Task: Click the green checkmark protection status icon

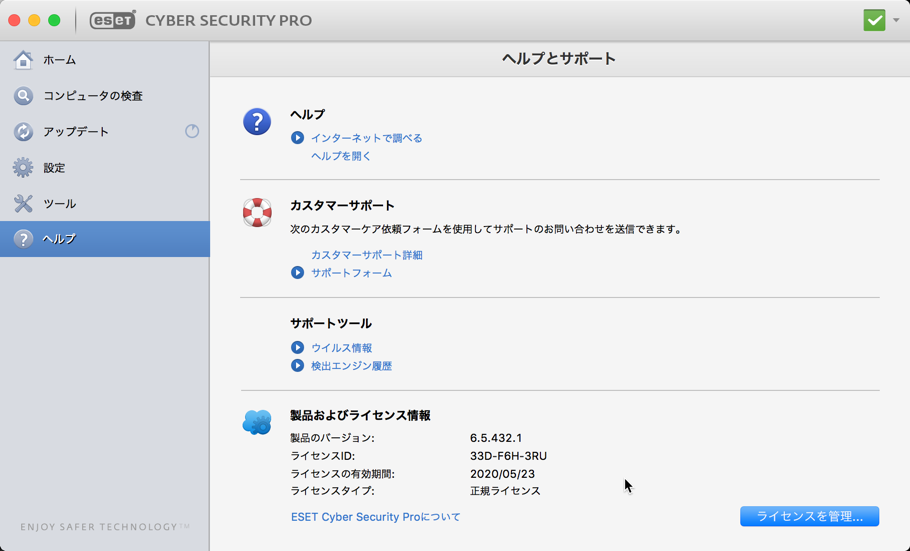Action: point(874,20)
